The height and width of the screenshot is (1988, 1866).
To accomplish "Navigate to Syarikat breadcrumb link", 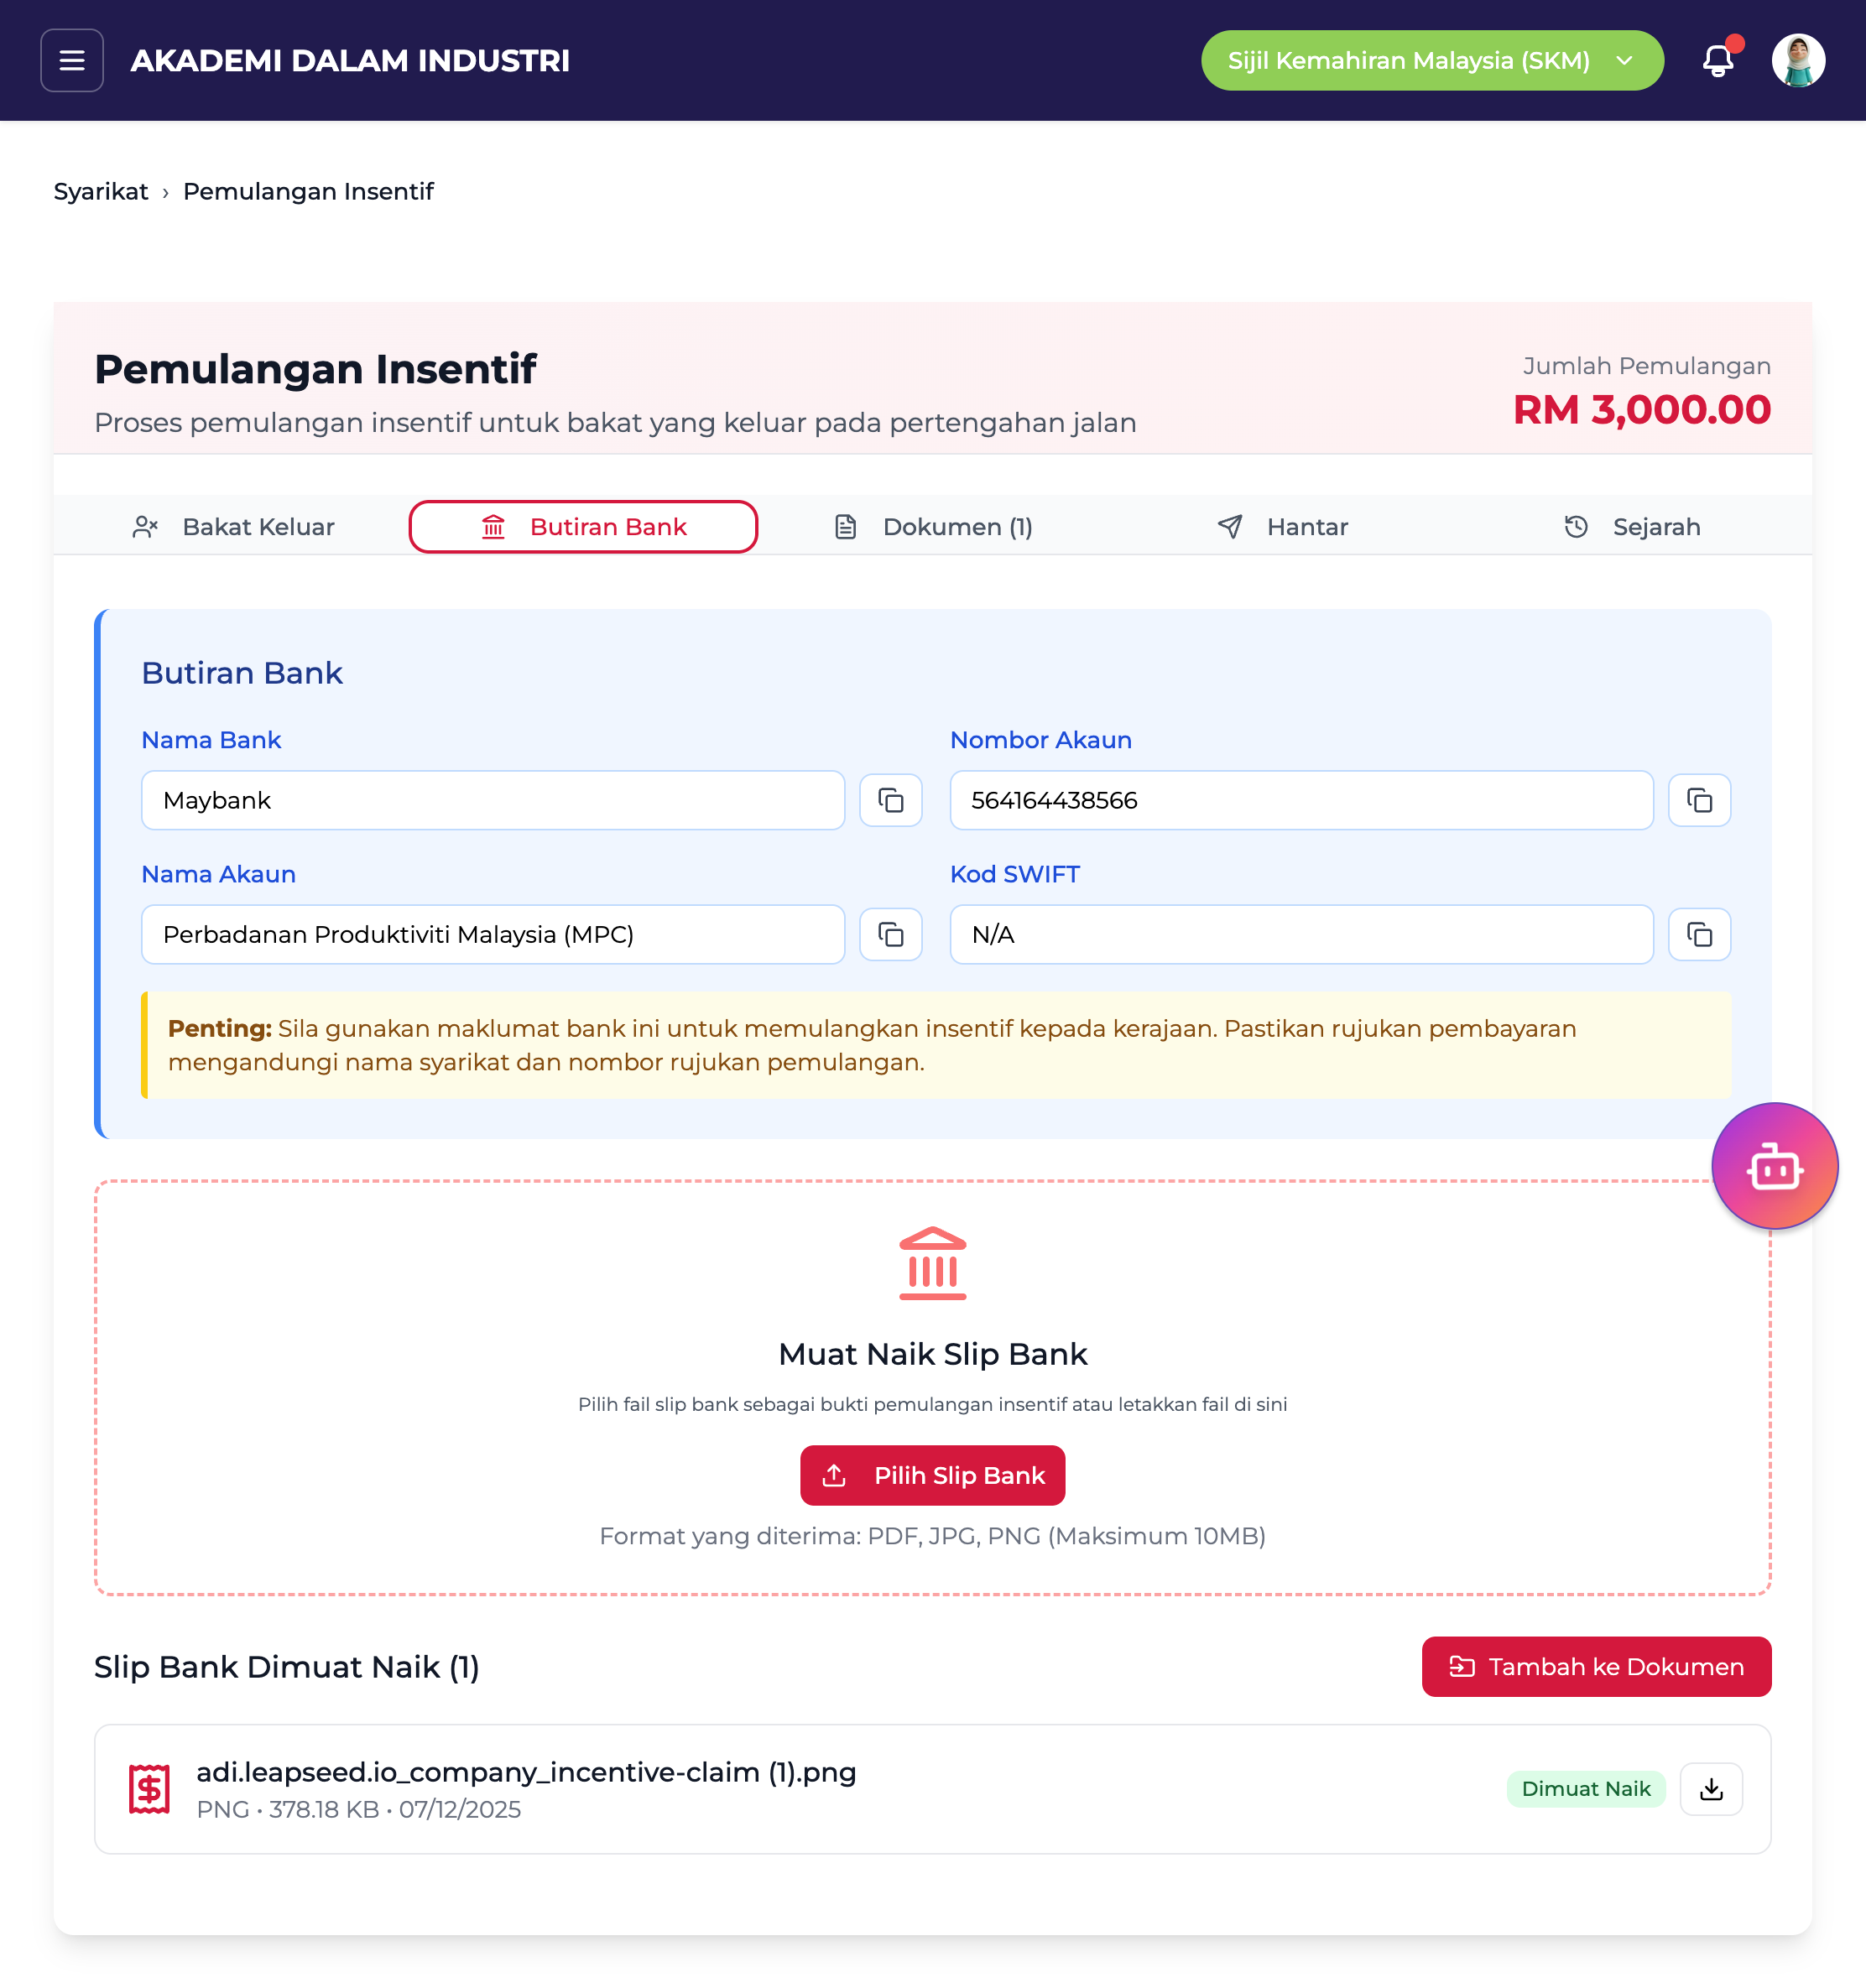I will click(x=101, y=192).
